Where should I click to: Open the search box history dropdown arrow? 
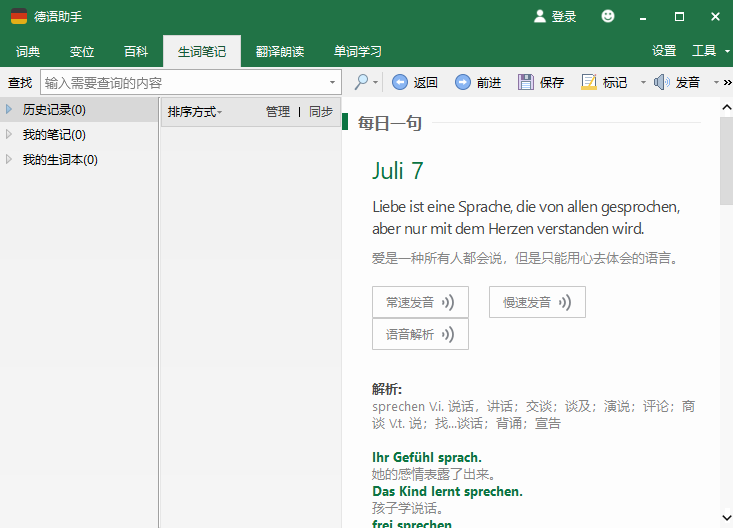333,83
